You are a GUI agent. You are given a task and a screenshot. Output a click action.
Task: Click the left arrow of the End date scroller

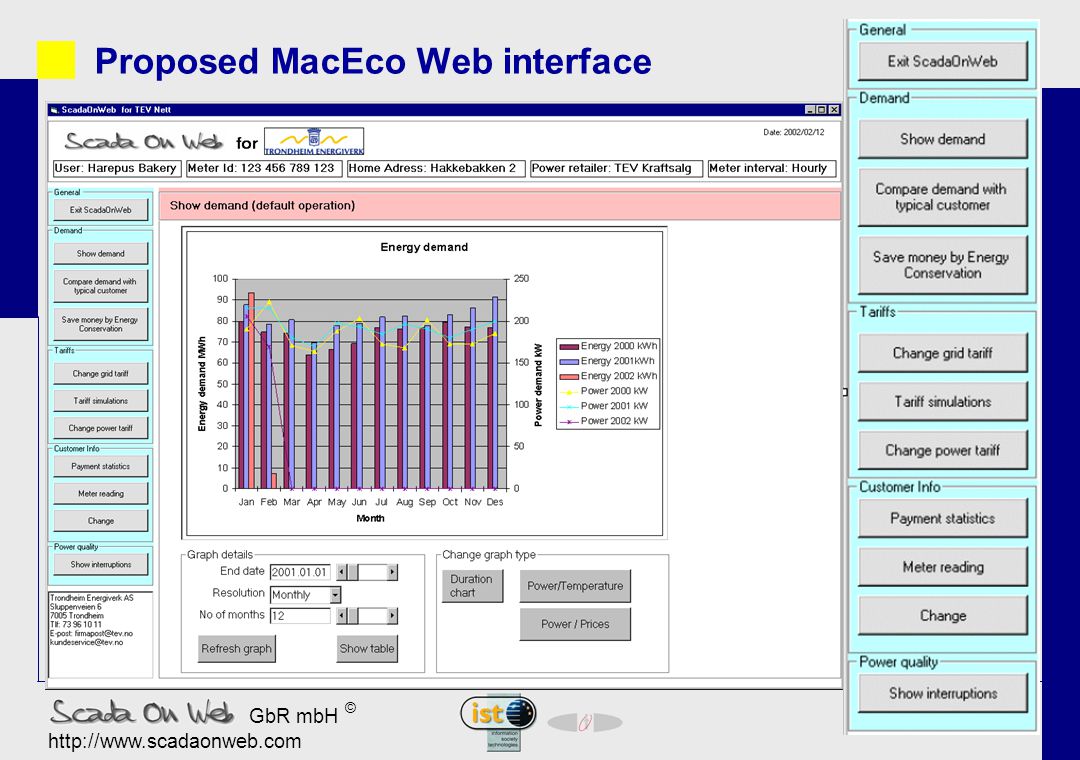[x=342, y=572]
